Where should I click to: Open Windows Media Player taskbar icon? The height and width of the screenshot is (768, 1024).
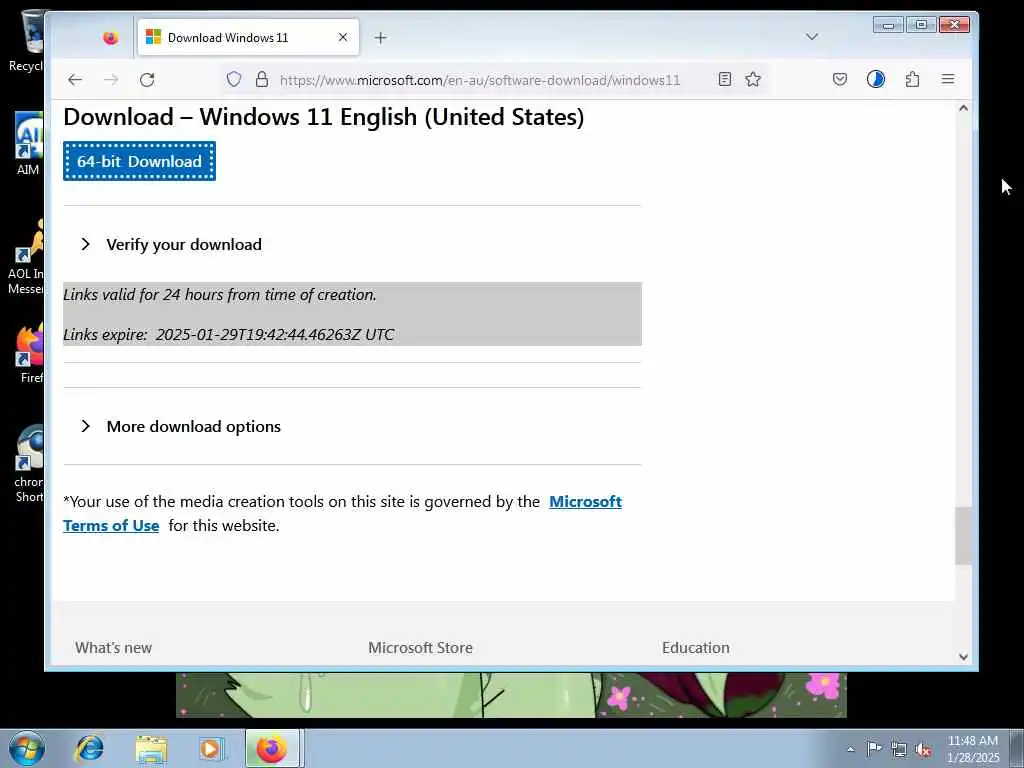point(210,749)
